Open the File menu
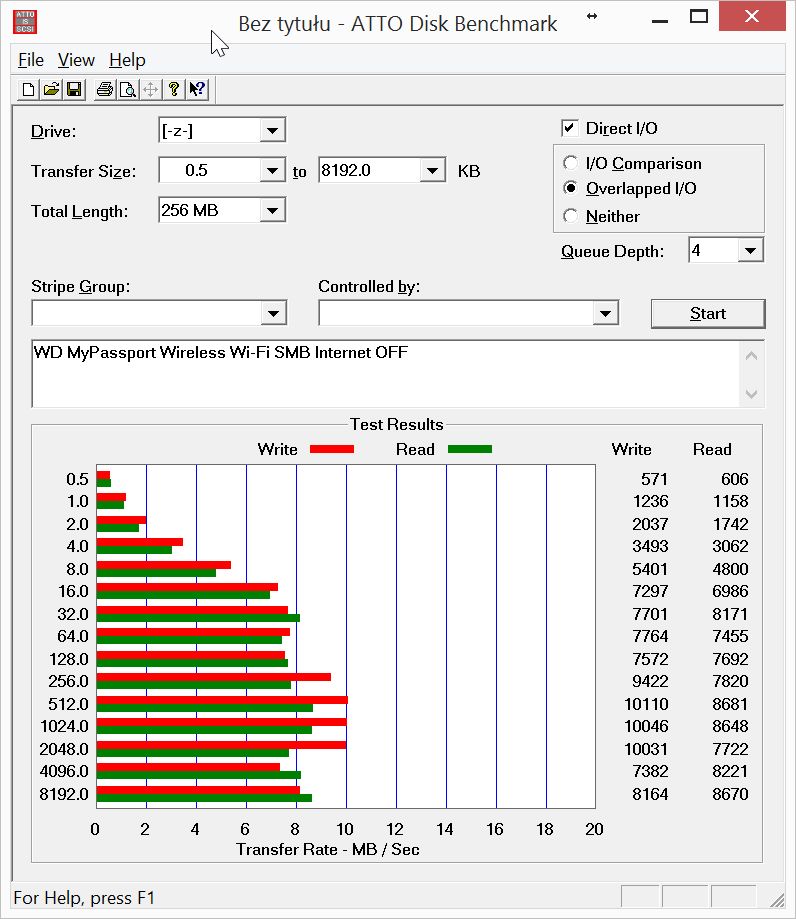Screen dimensions: 796x919 coord(30,60)
